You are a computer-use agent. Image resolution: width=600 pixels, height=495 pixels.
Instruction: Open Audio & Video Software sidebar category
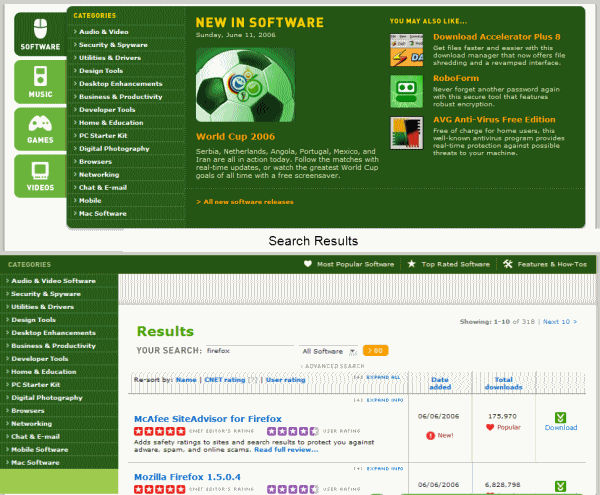click(x=53, y=281)
